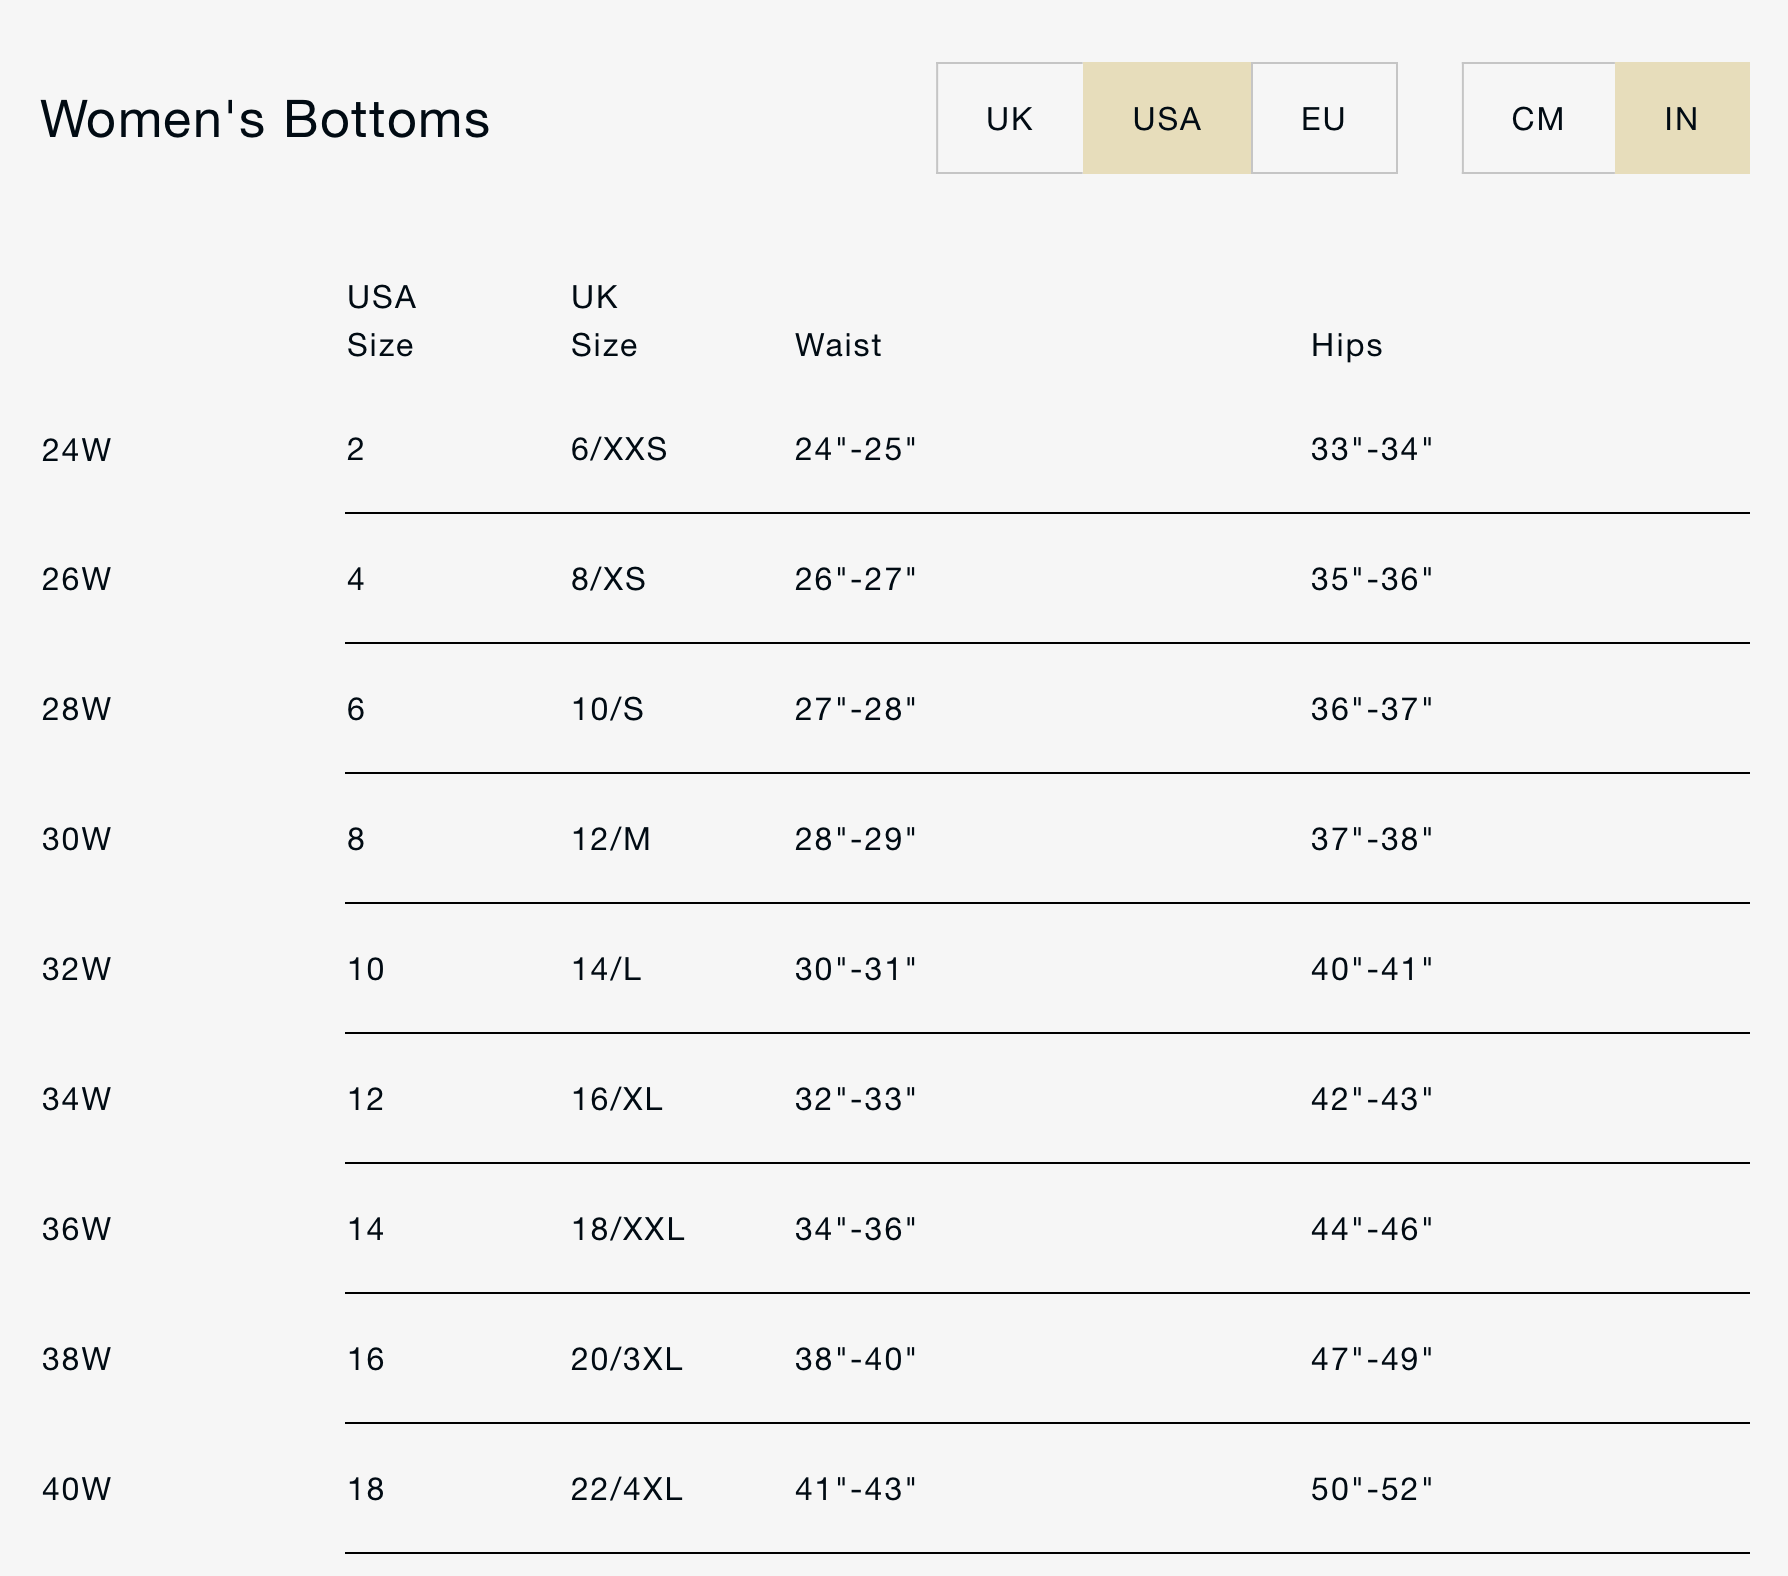Click the 8/XS UK size cell

[x=608, y=579]
